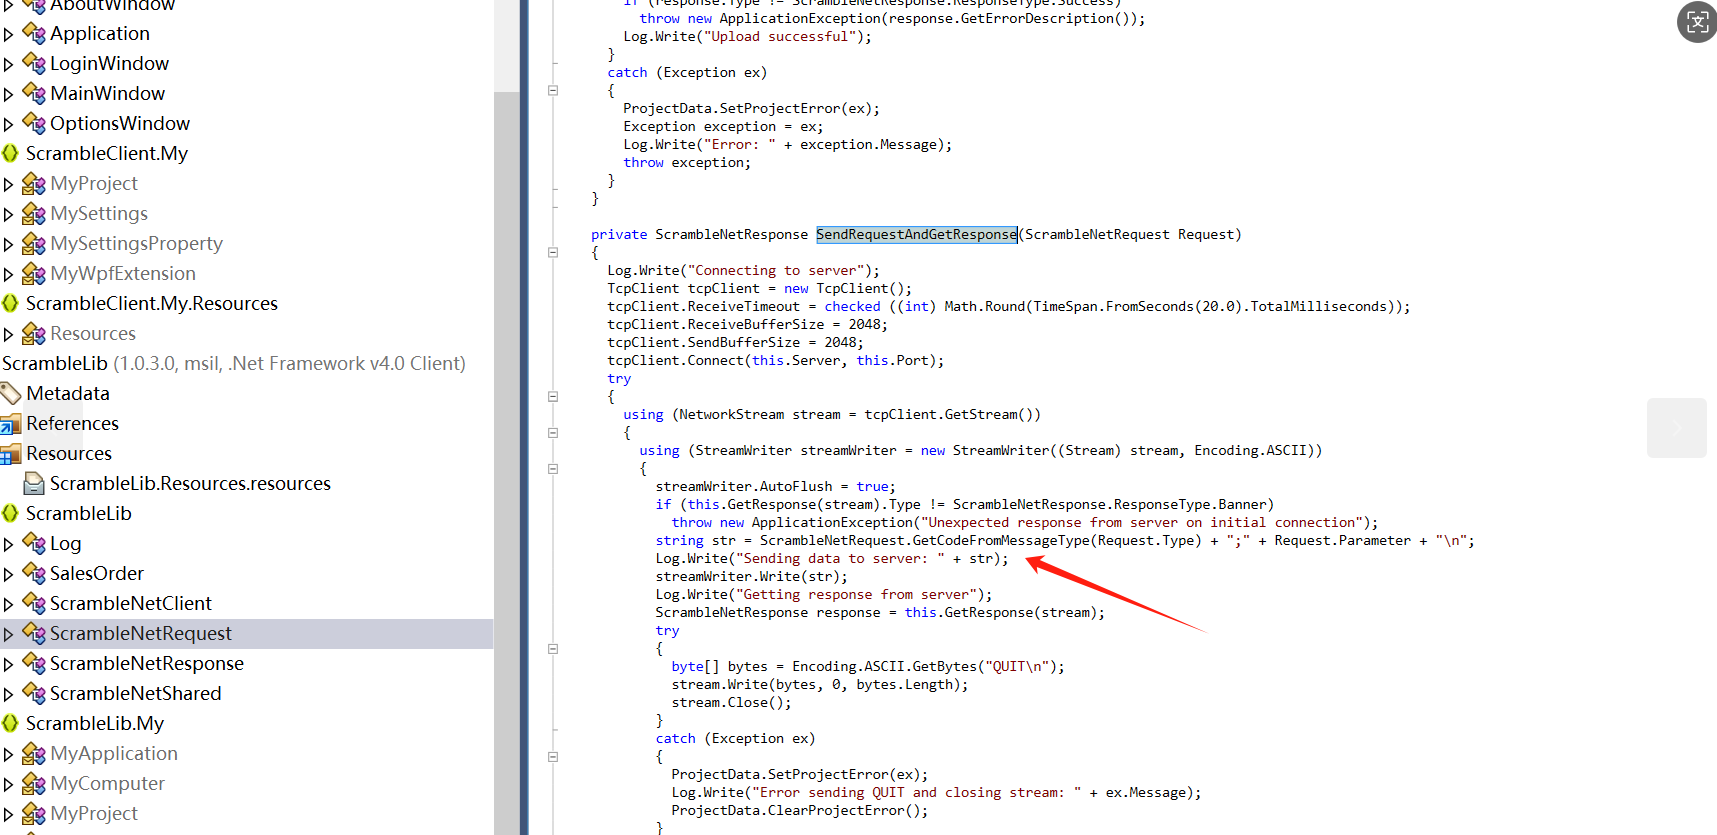The height and width of the screenshot is (835, 1717).
Task: Select the MyWpfExtension entry
Action: tap(123, 274)
